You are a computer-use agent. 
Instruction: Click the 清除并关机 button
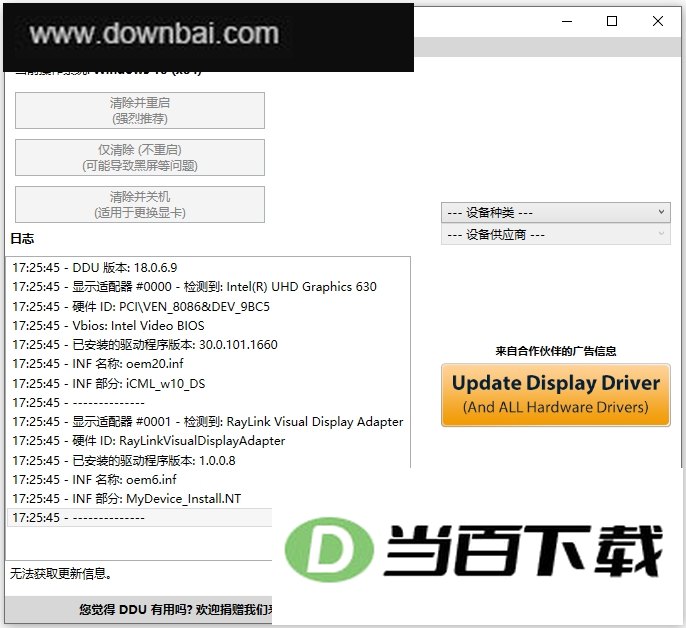pyautogui.click(x=140, y=204)
